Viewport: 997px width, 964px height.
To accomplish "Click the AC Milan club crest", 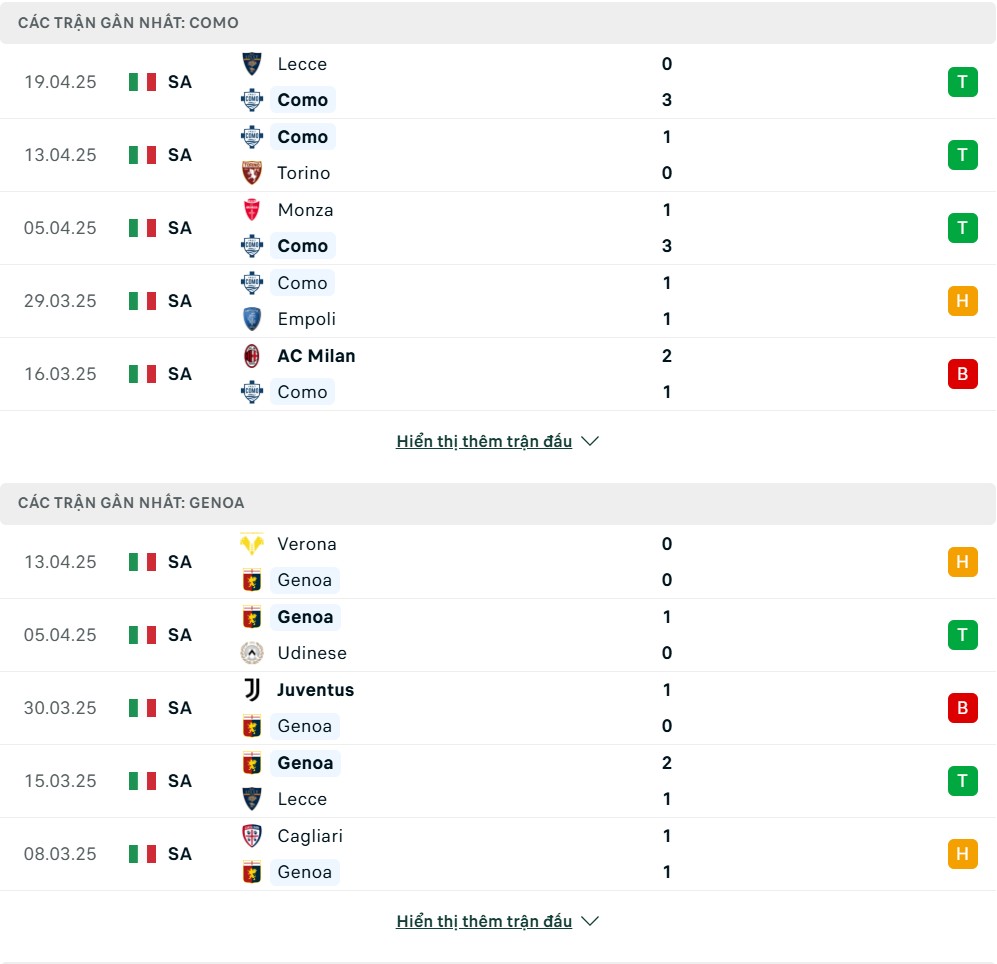I will [252, 356].
